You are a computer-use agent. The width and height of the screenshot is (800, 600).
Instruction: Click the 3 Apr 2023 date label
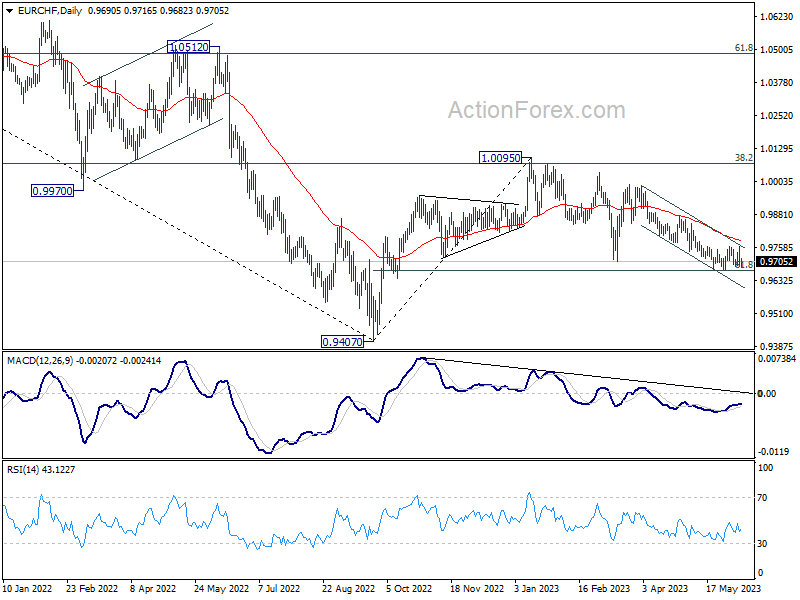click(665, 588)
